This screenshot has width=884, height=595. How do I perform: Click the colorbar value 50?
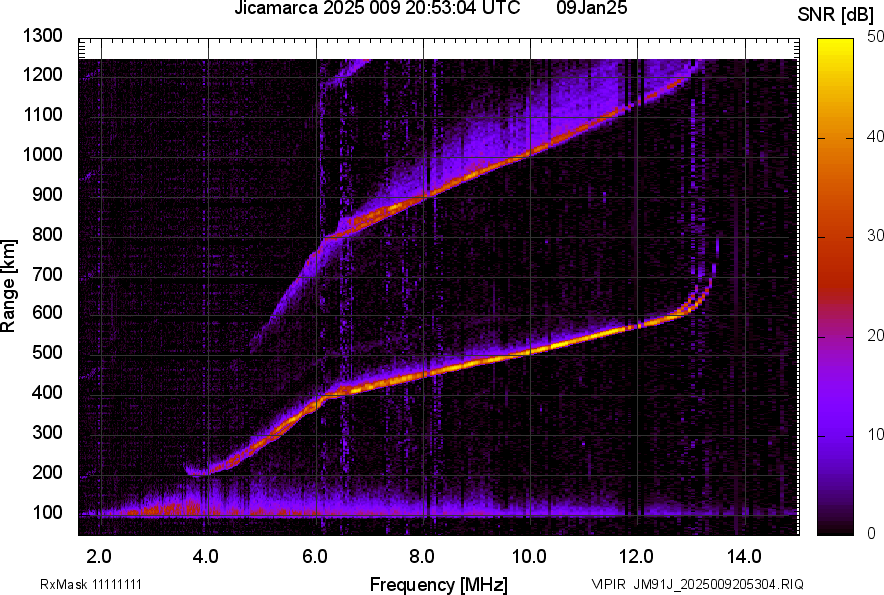(875, 37)
